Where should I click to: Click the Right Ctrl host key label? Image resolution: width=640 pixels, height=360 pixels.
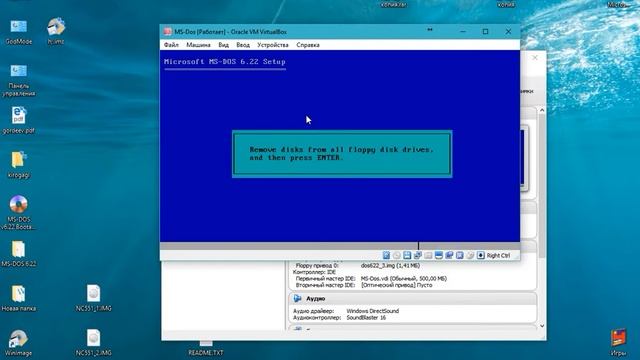coord(498,256)
